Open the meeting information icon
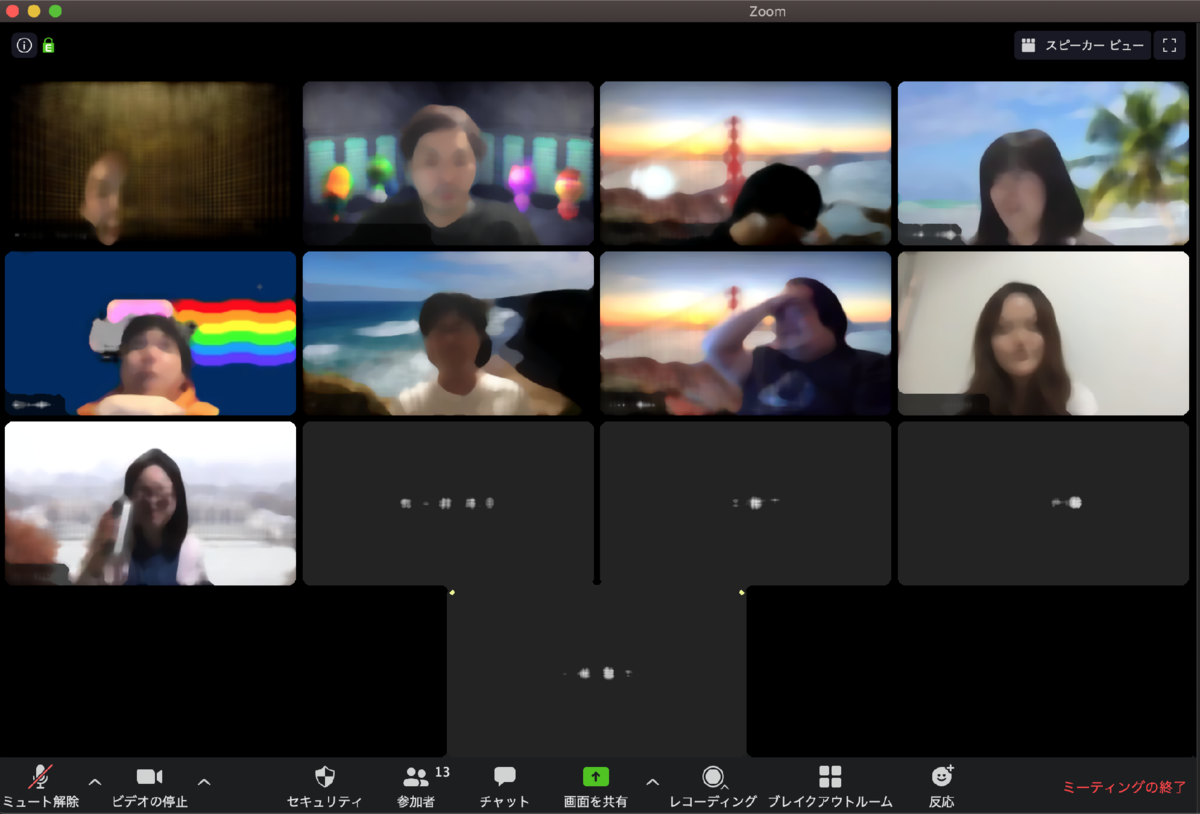Viewport: 1200px width, 814px height. [x=24, y=45]
